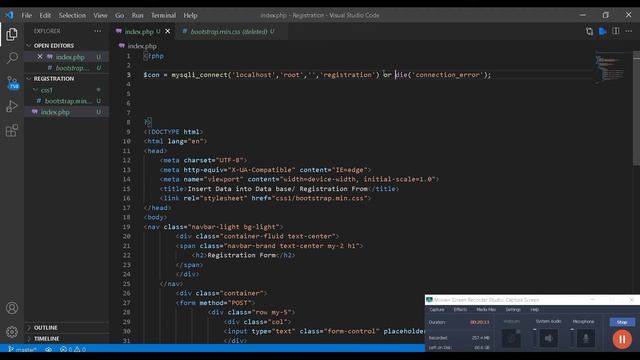Open the Extensions view
The image size is (640, 360).
click(x=12, y=131)
